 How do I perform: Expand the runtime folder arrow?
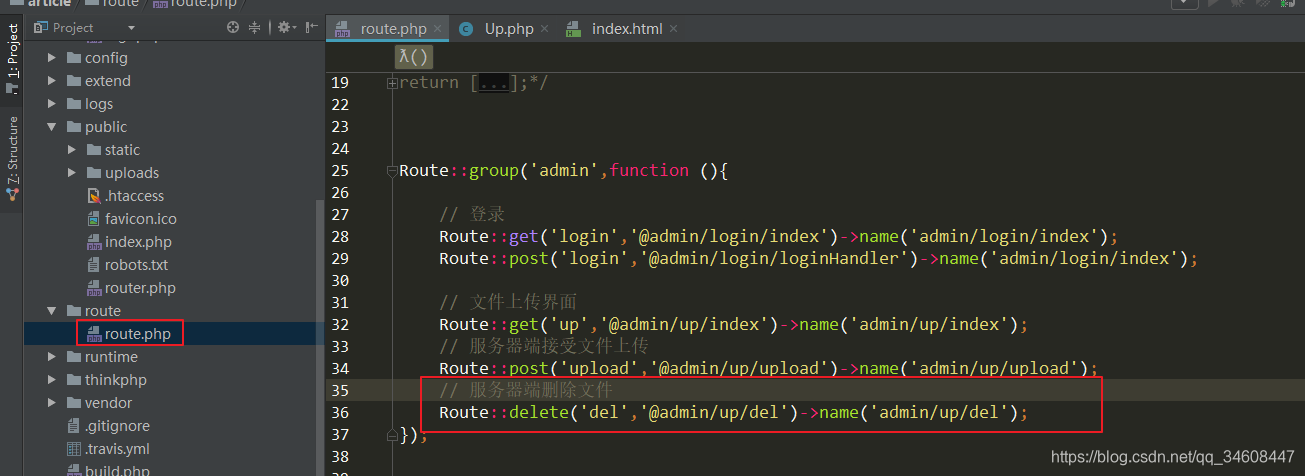[x=53, y=357]
